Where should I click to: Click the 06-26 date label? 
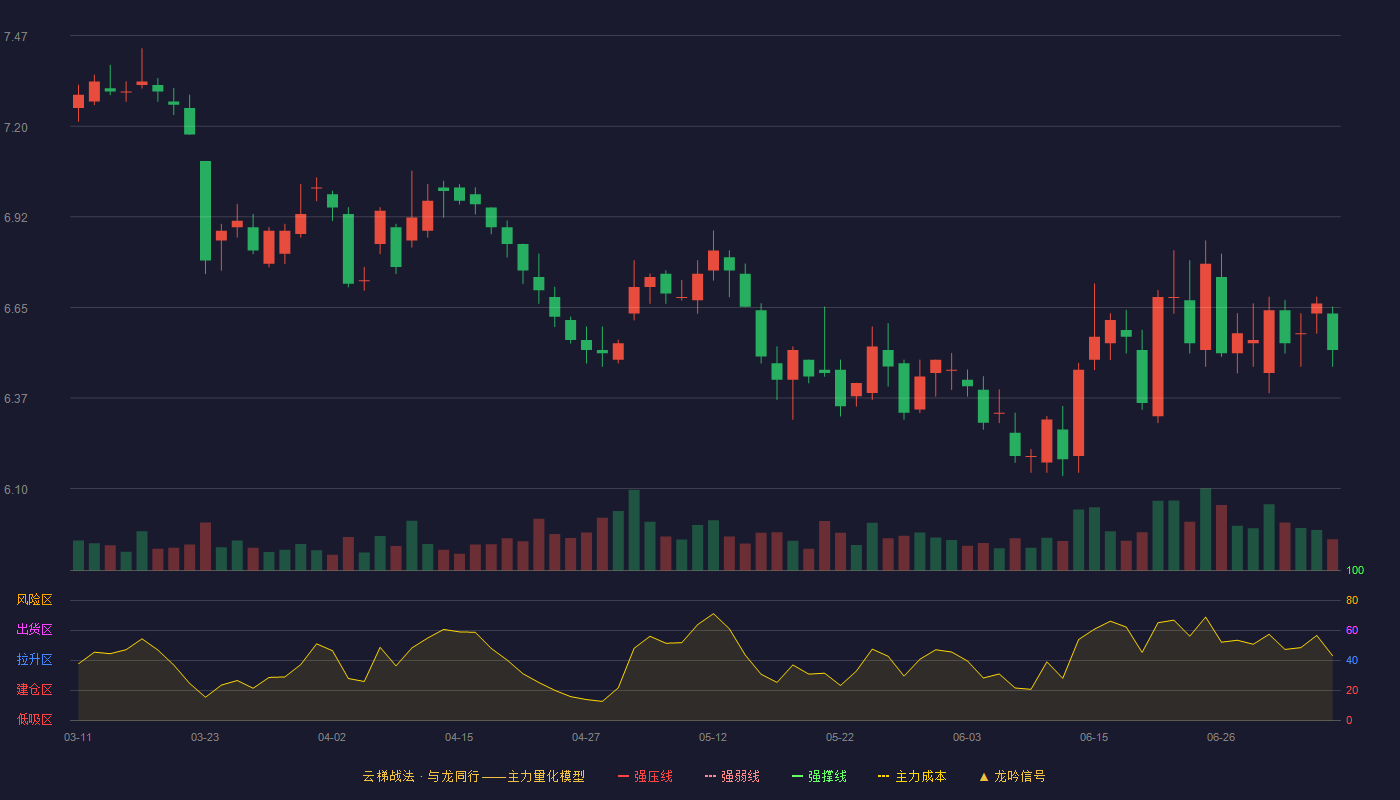(1221, 737)
